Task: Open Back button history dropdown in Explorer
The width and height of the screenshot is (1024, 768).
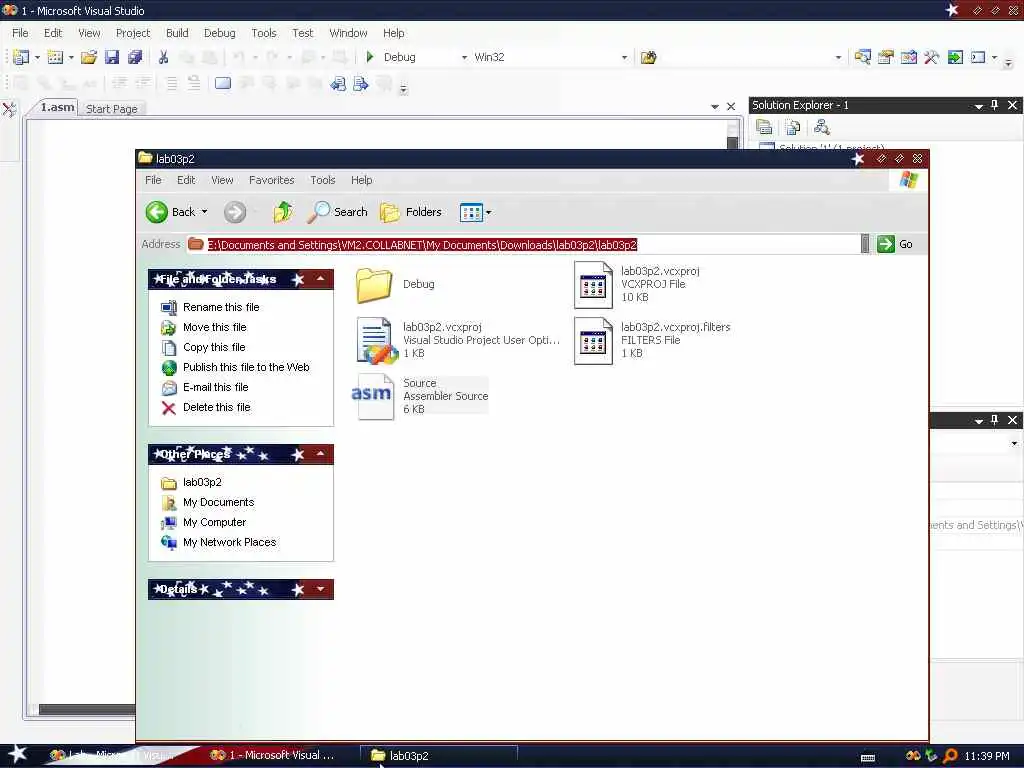Action: click(x=204, y=212)
